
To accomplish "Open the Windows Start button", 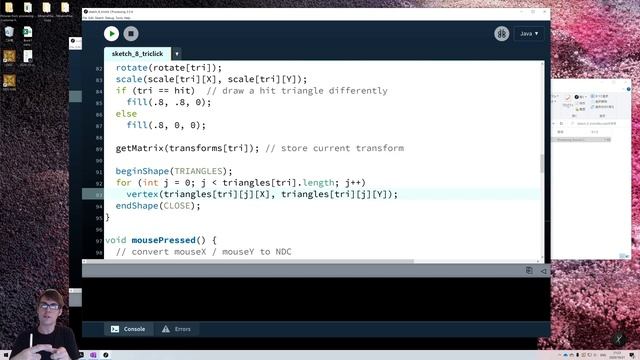I will click(6, 355).
